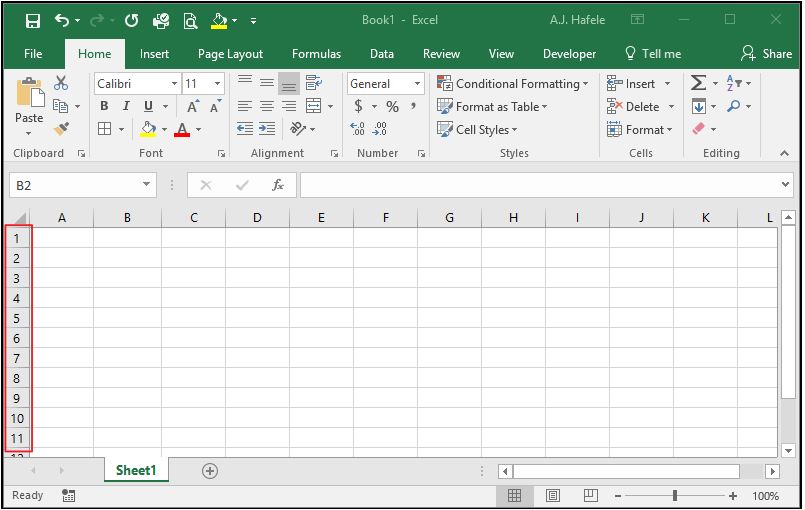
Task: Open the File tab
Action: coord(33,54)
